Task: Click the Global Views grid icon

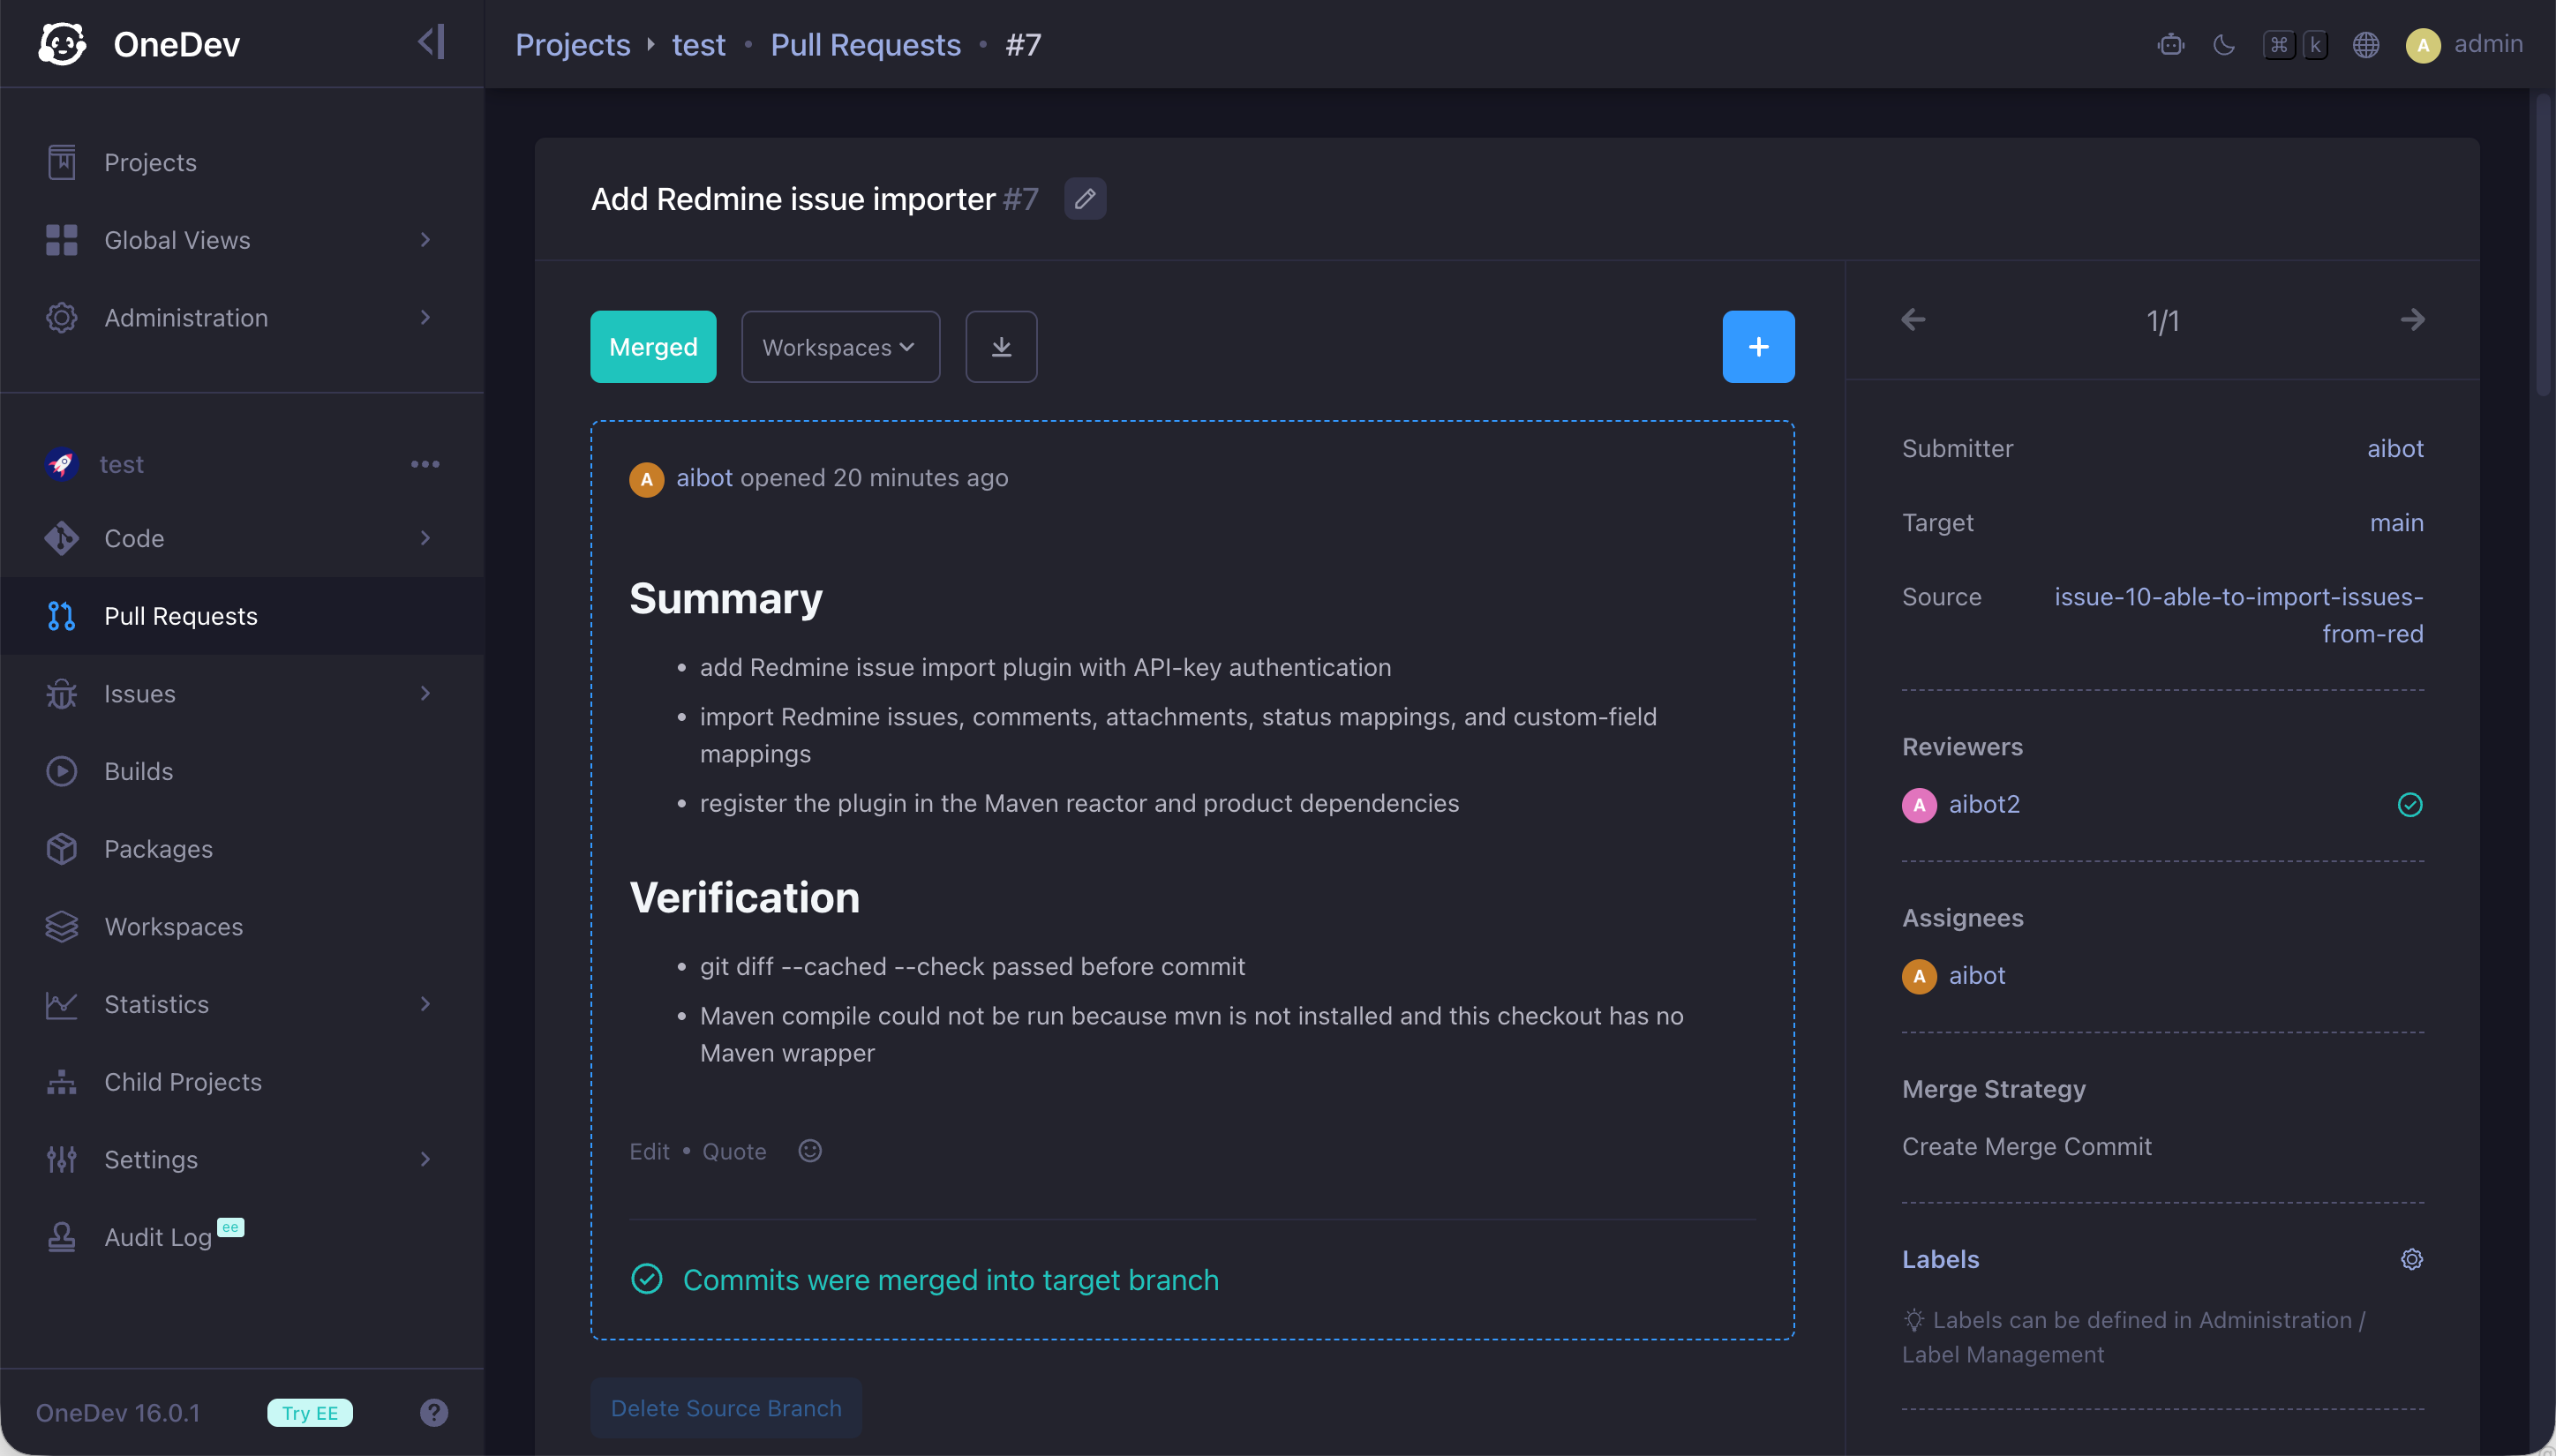Action: tap(61, 240)
